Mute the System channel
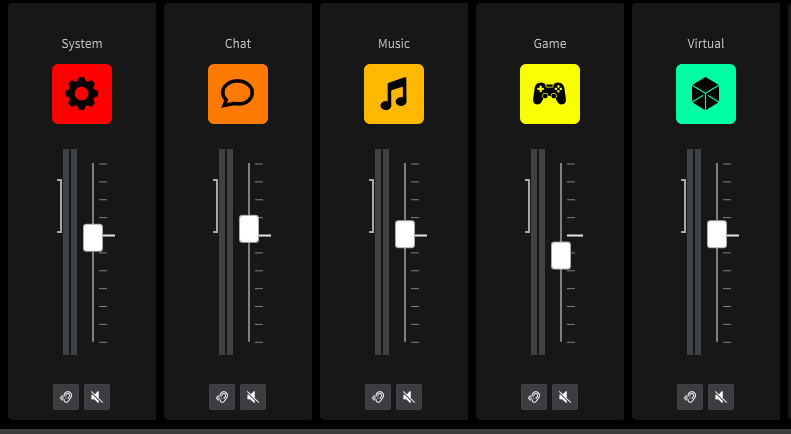The image size is (791, 434). pos(97,397)
